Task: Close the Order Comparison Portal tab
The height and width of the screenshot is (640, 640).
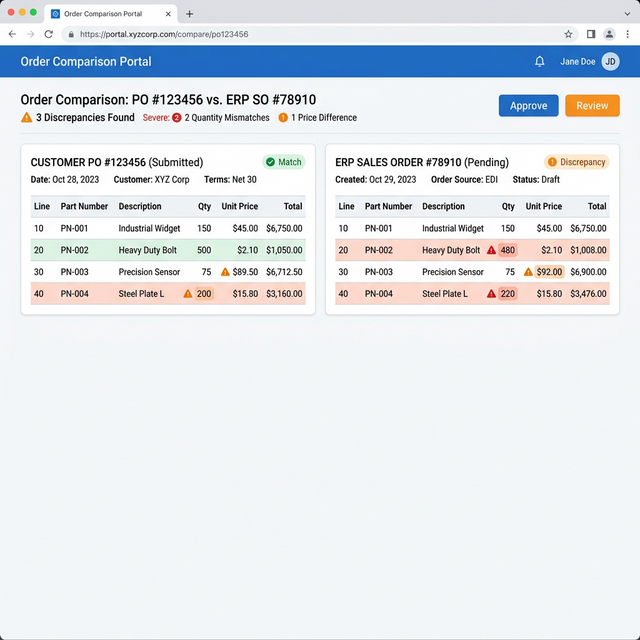Action: [x=168, y=14]
